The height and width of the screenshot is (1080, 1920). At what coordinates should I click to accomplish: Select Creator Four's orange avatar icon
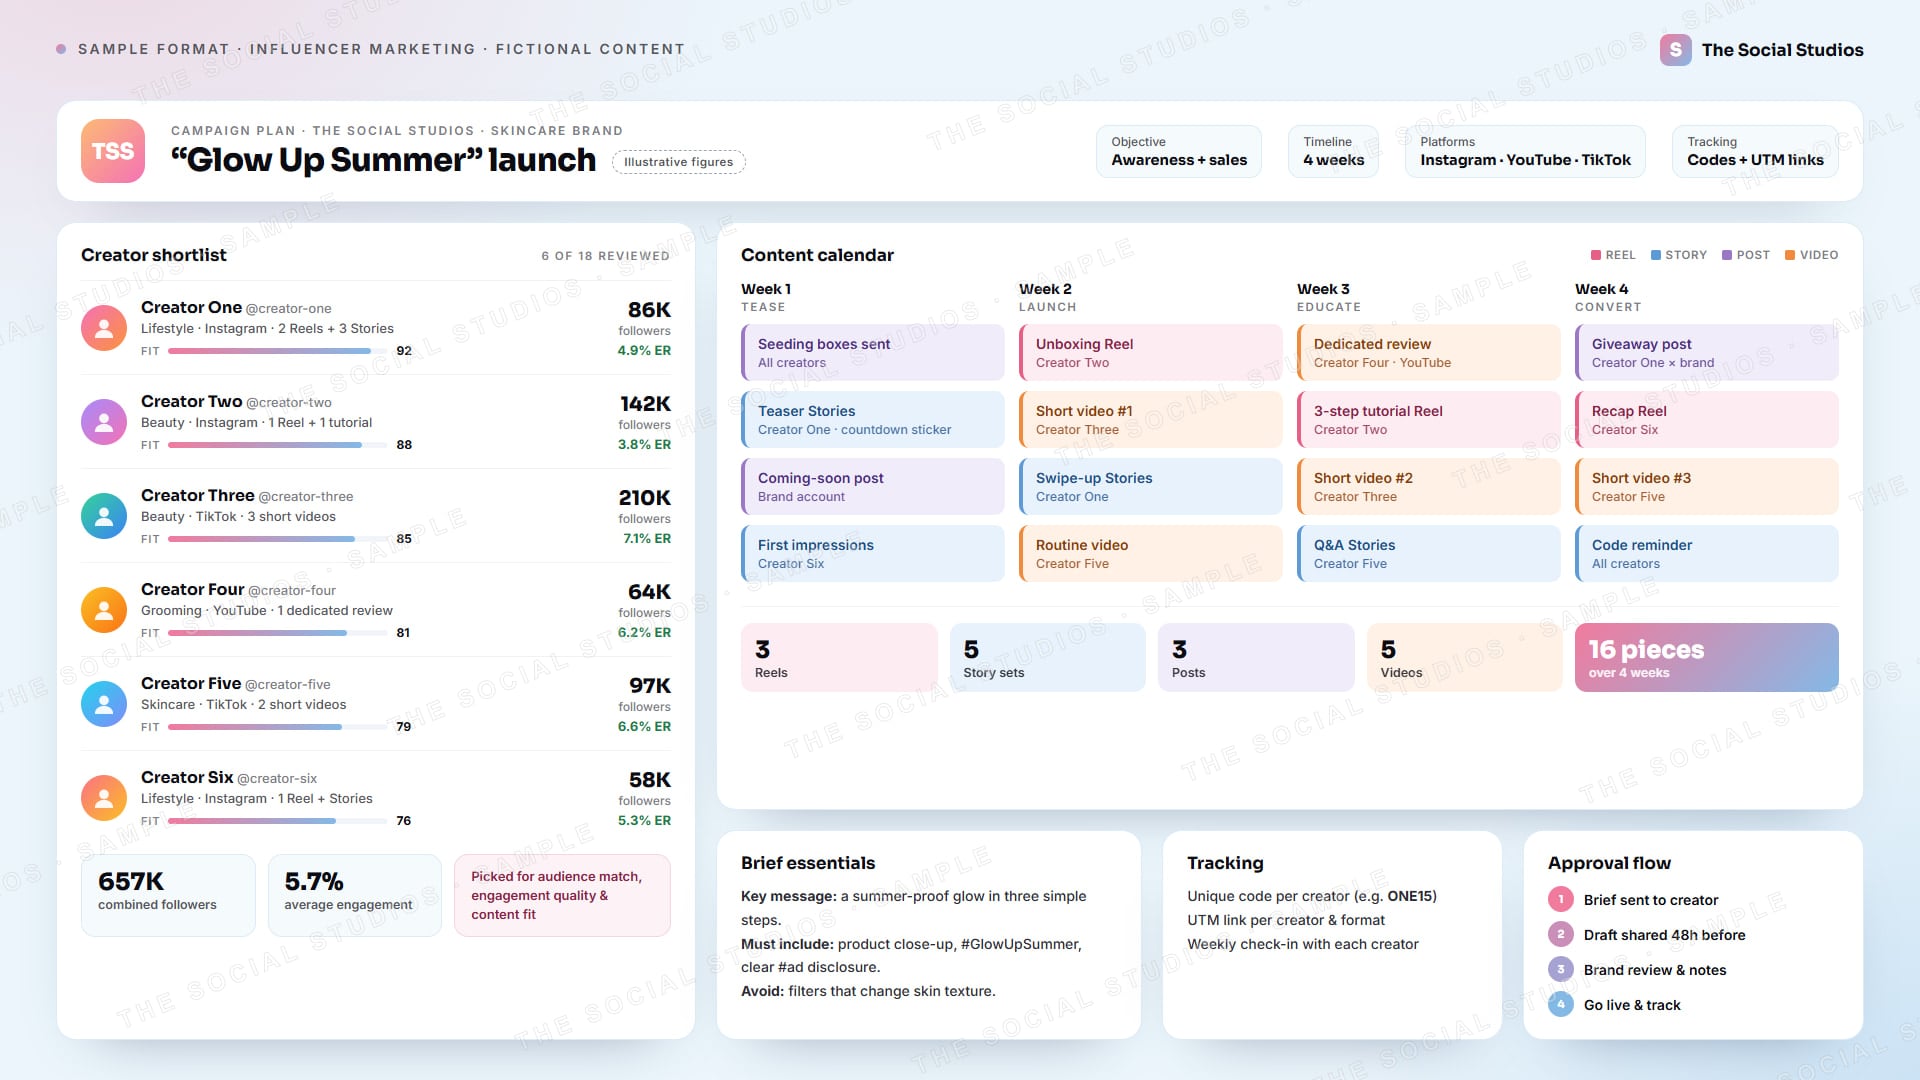click(x=104, y=610)
